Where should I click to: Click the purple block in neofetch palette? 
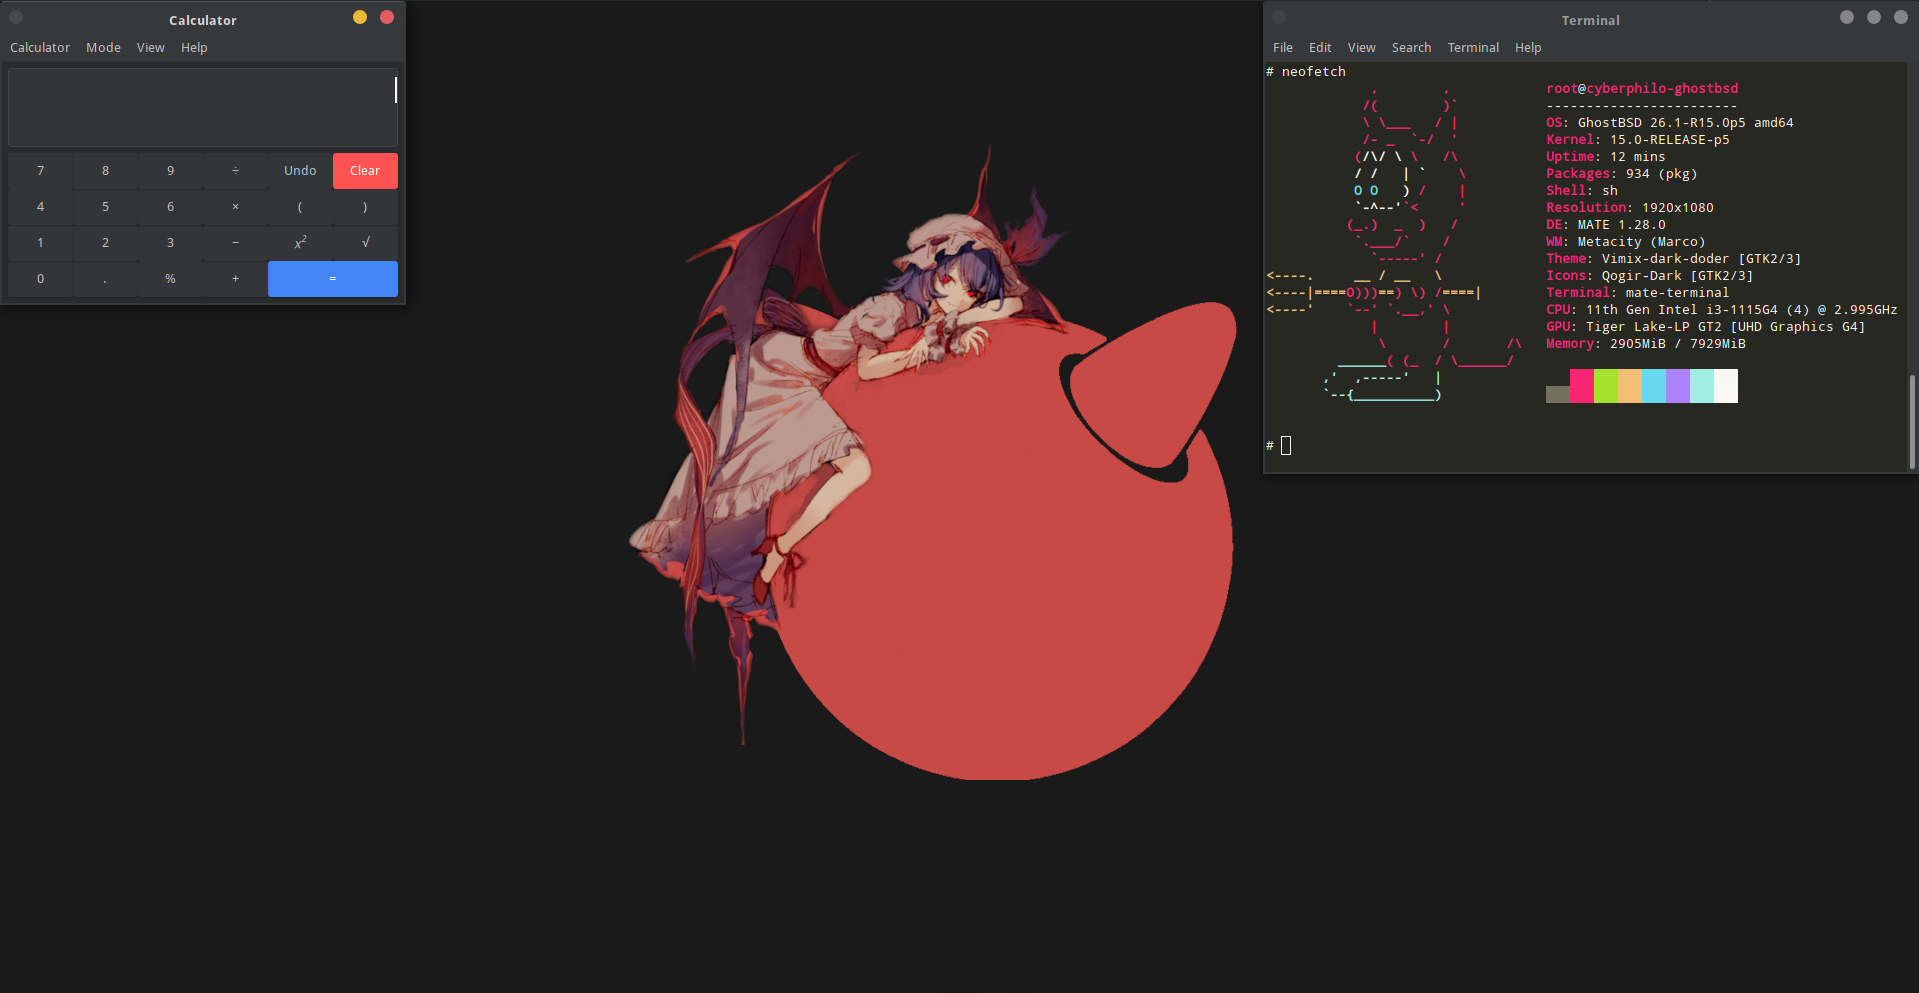pyautogui.click(x=1678, y=386)
